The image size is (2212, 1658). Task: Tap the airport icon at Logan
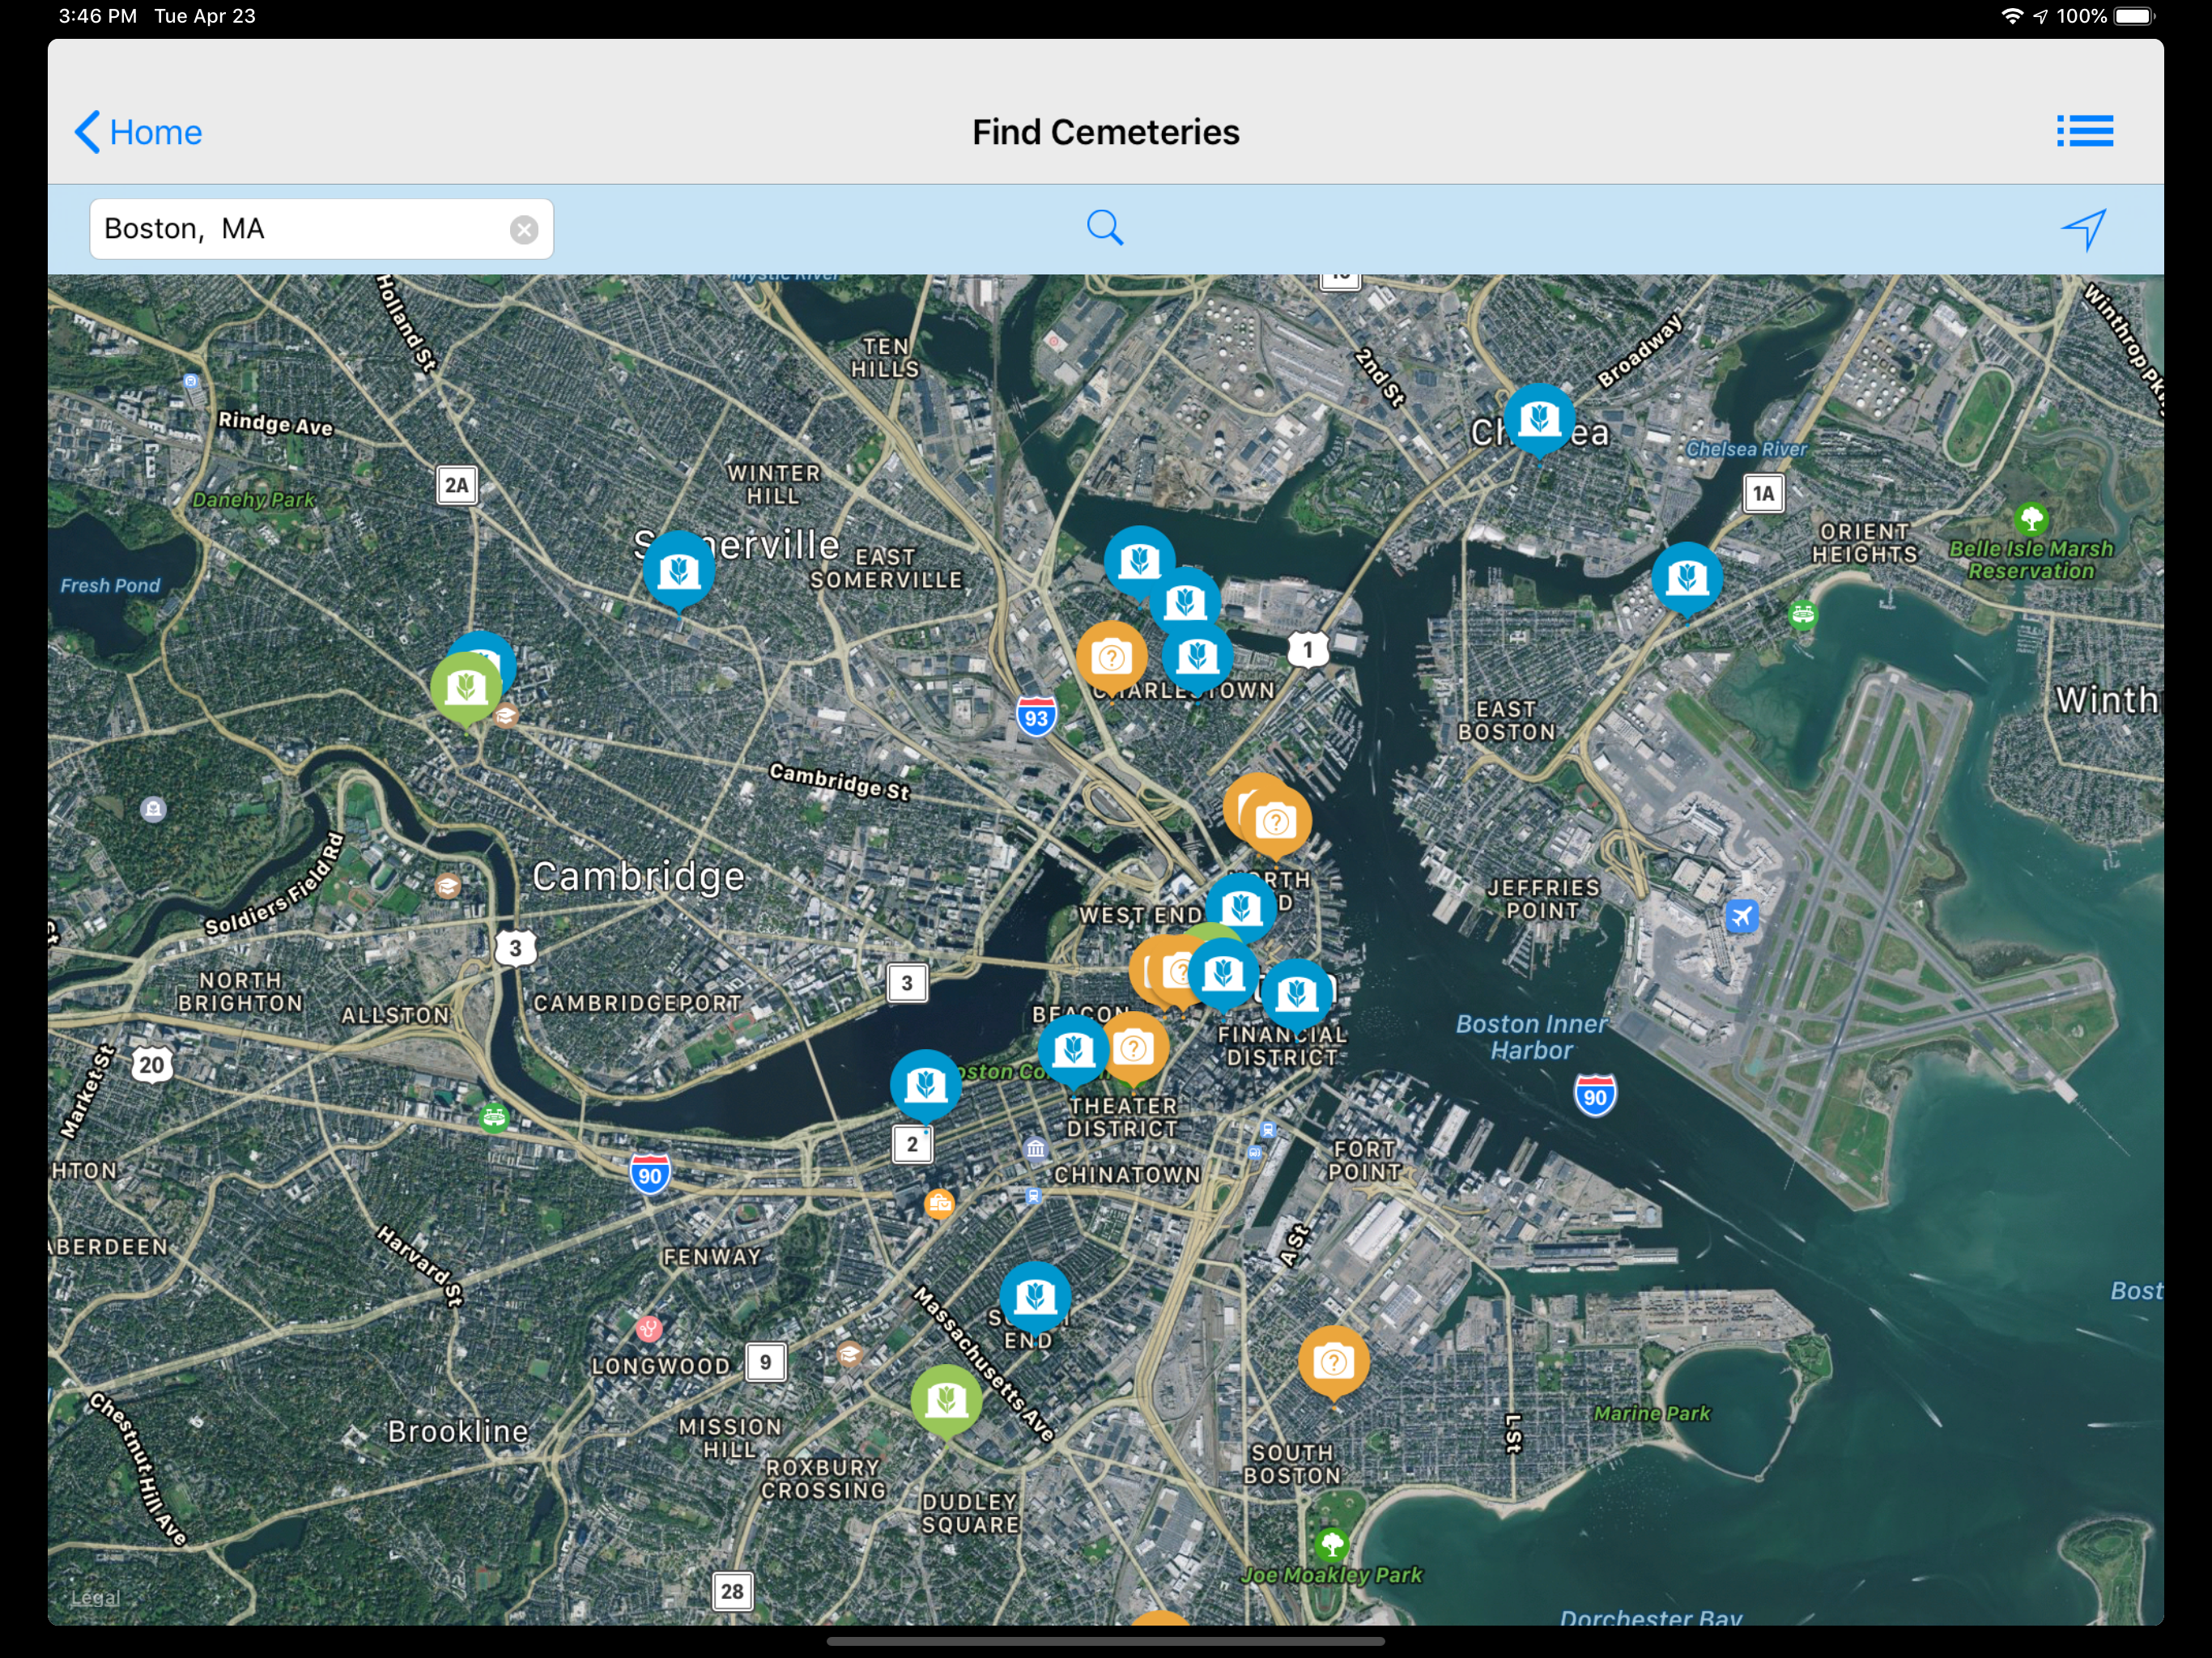click(1741, 916)
